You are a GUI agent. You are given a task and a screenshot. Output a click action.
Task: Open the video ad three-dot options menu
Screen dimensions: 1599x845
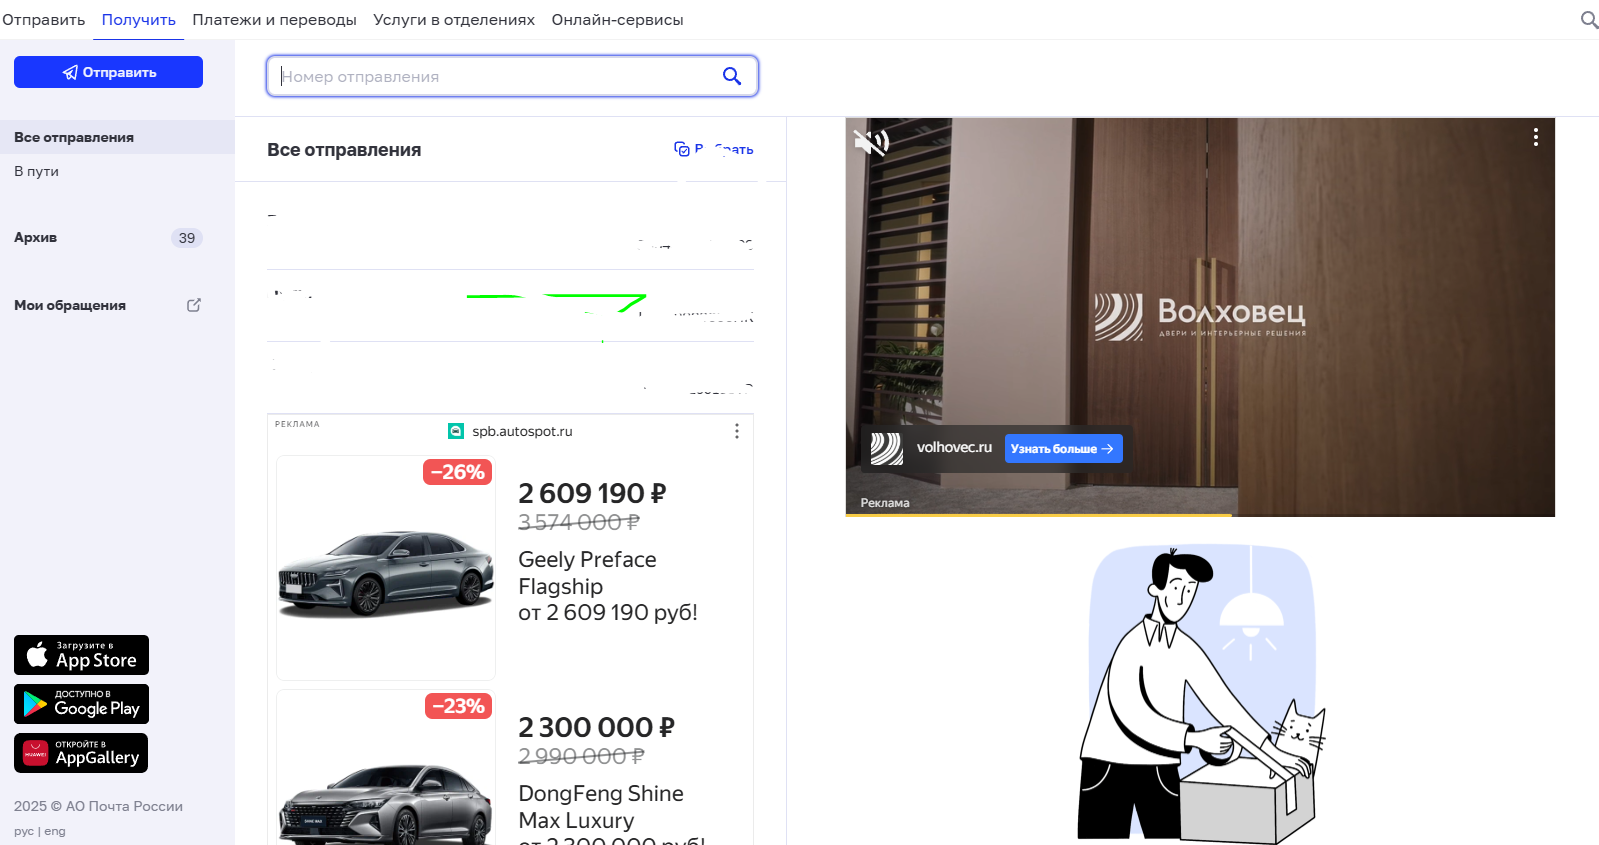coord(1535,138)
